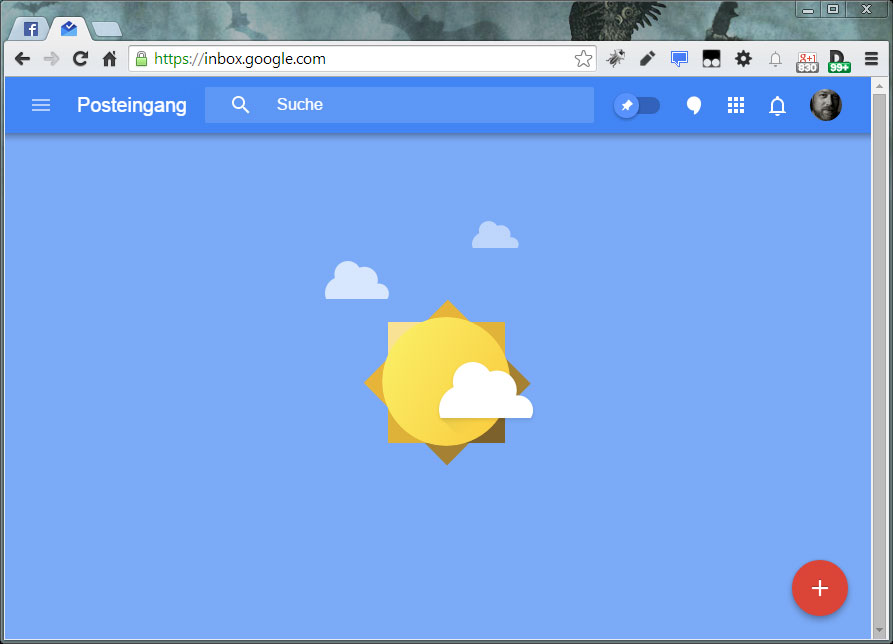Open the blue speech bubble extension
The height and width of the screenshot is (644, 893).
click(x=679, y=59)
